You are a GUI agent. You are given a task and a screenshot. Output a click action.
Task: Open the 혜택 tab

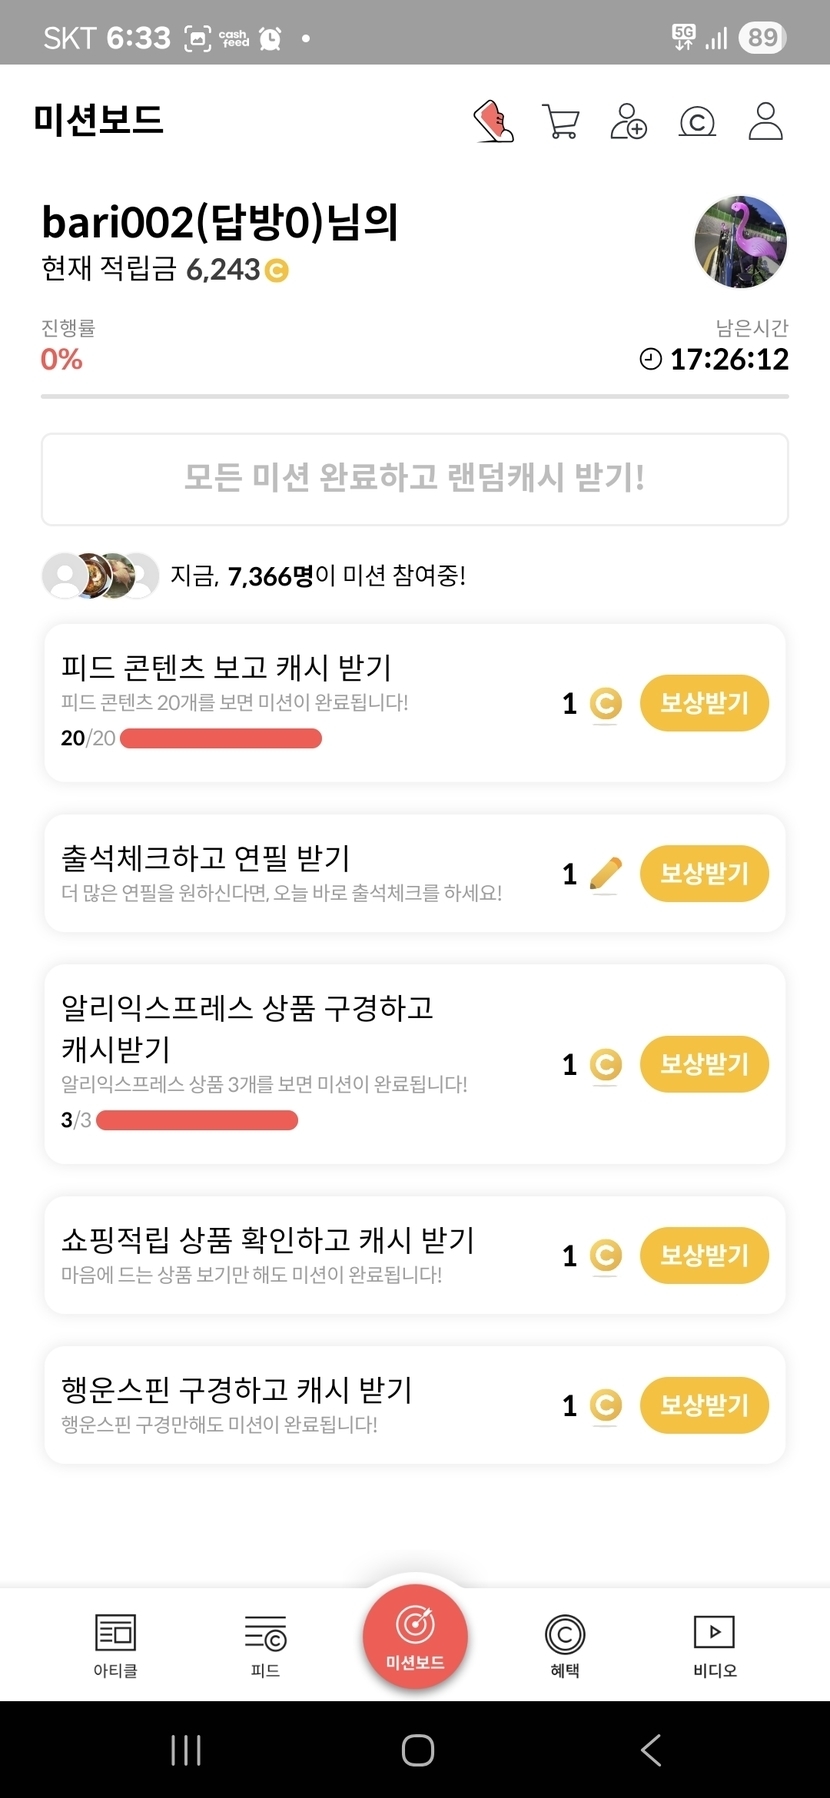[x=565, y=1645]
